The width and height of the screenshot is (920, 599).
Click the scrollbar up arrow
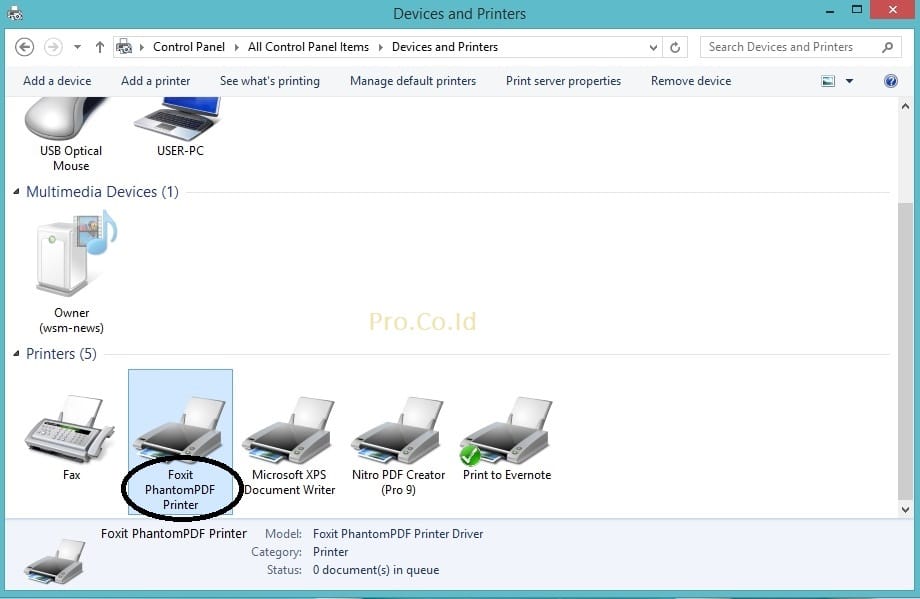[x=905, y=106]
